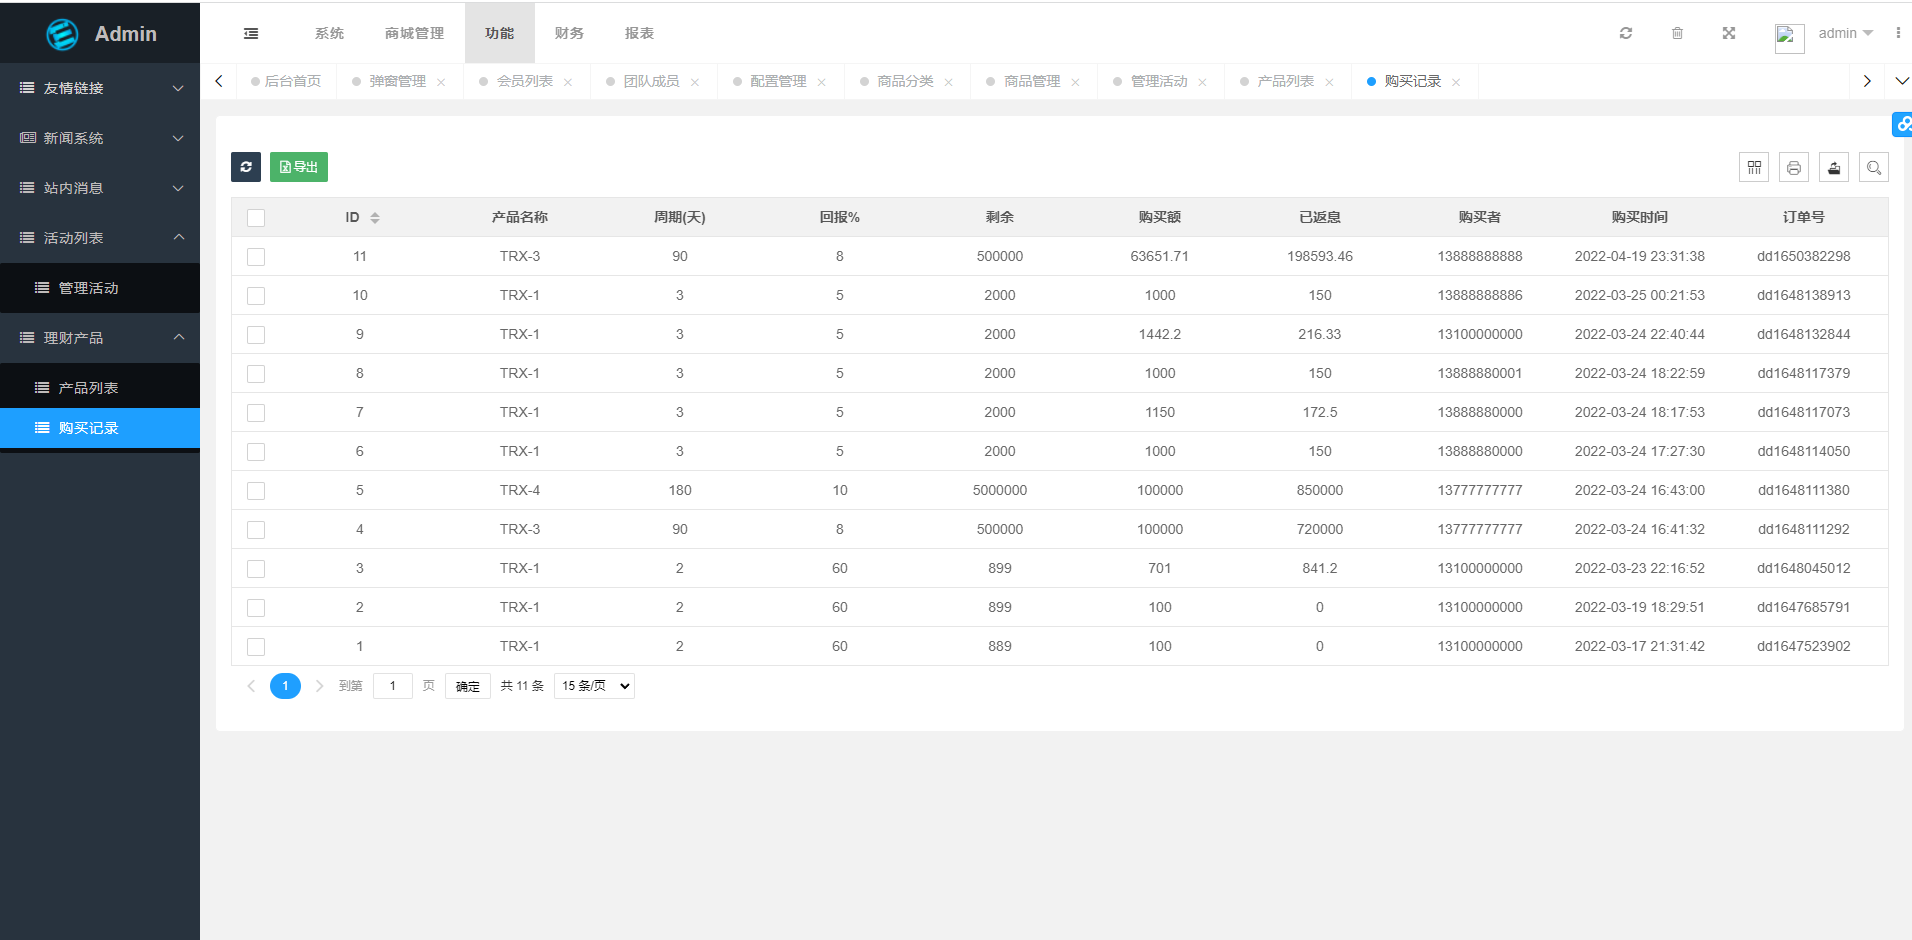
Task: Click the fullscreen expand icon in the header
Action: [x=1729, y=32]
